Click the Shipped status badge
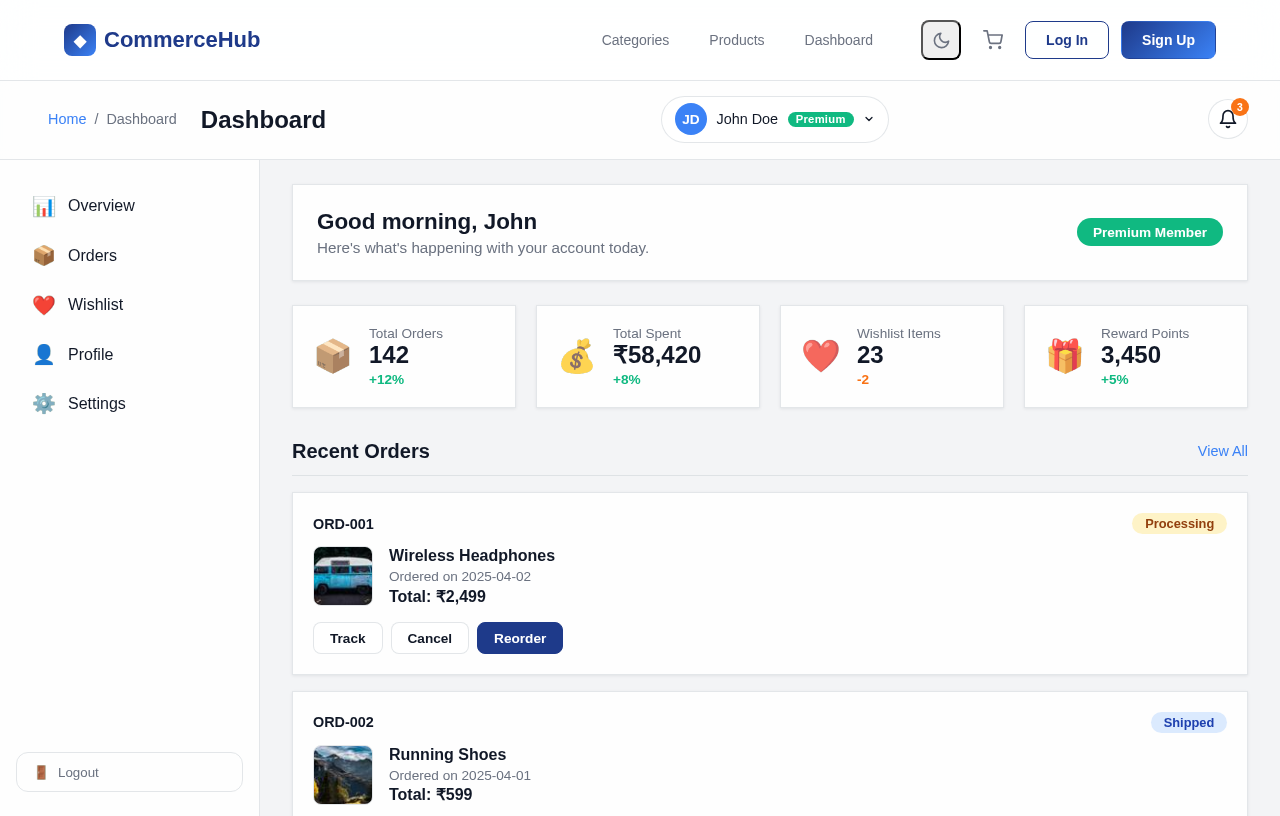1280x816 pixels. point(1189,722)
